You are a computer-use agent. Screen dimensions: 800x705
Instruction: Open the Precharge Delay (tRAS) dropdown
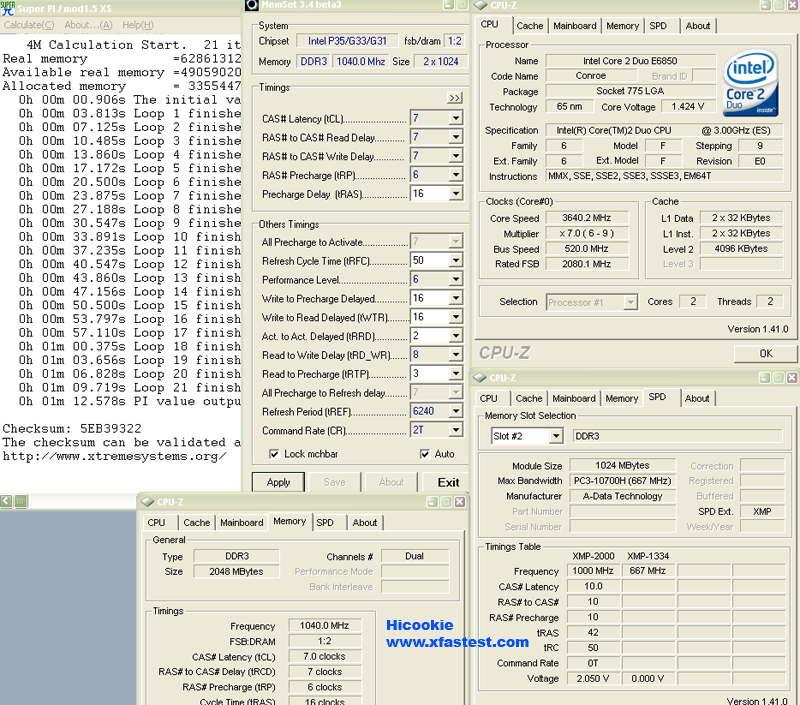coord(456,194)
